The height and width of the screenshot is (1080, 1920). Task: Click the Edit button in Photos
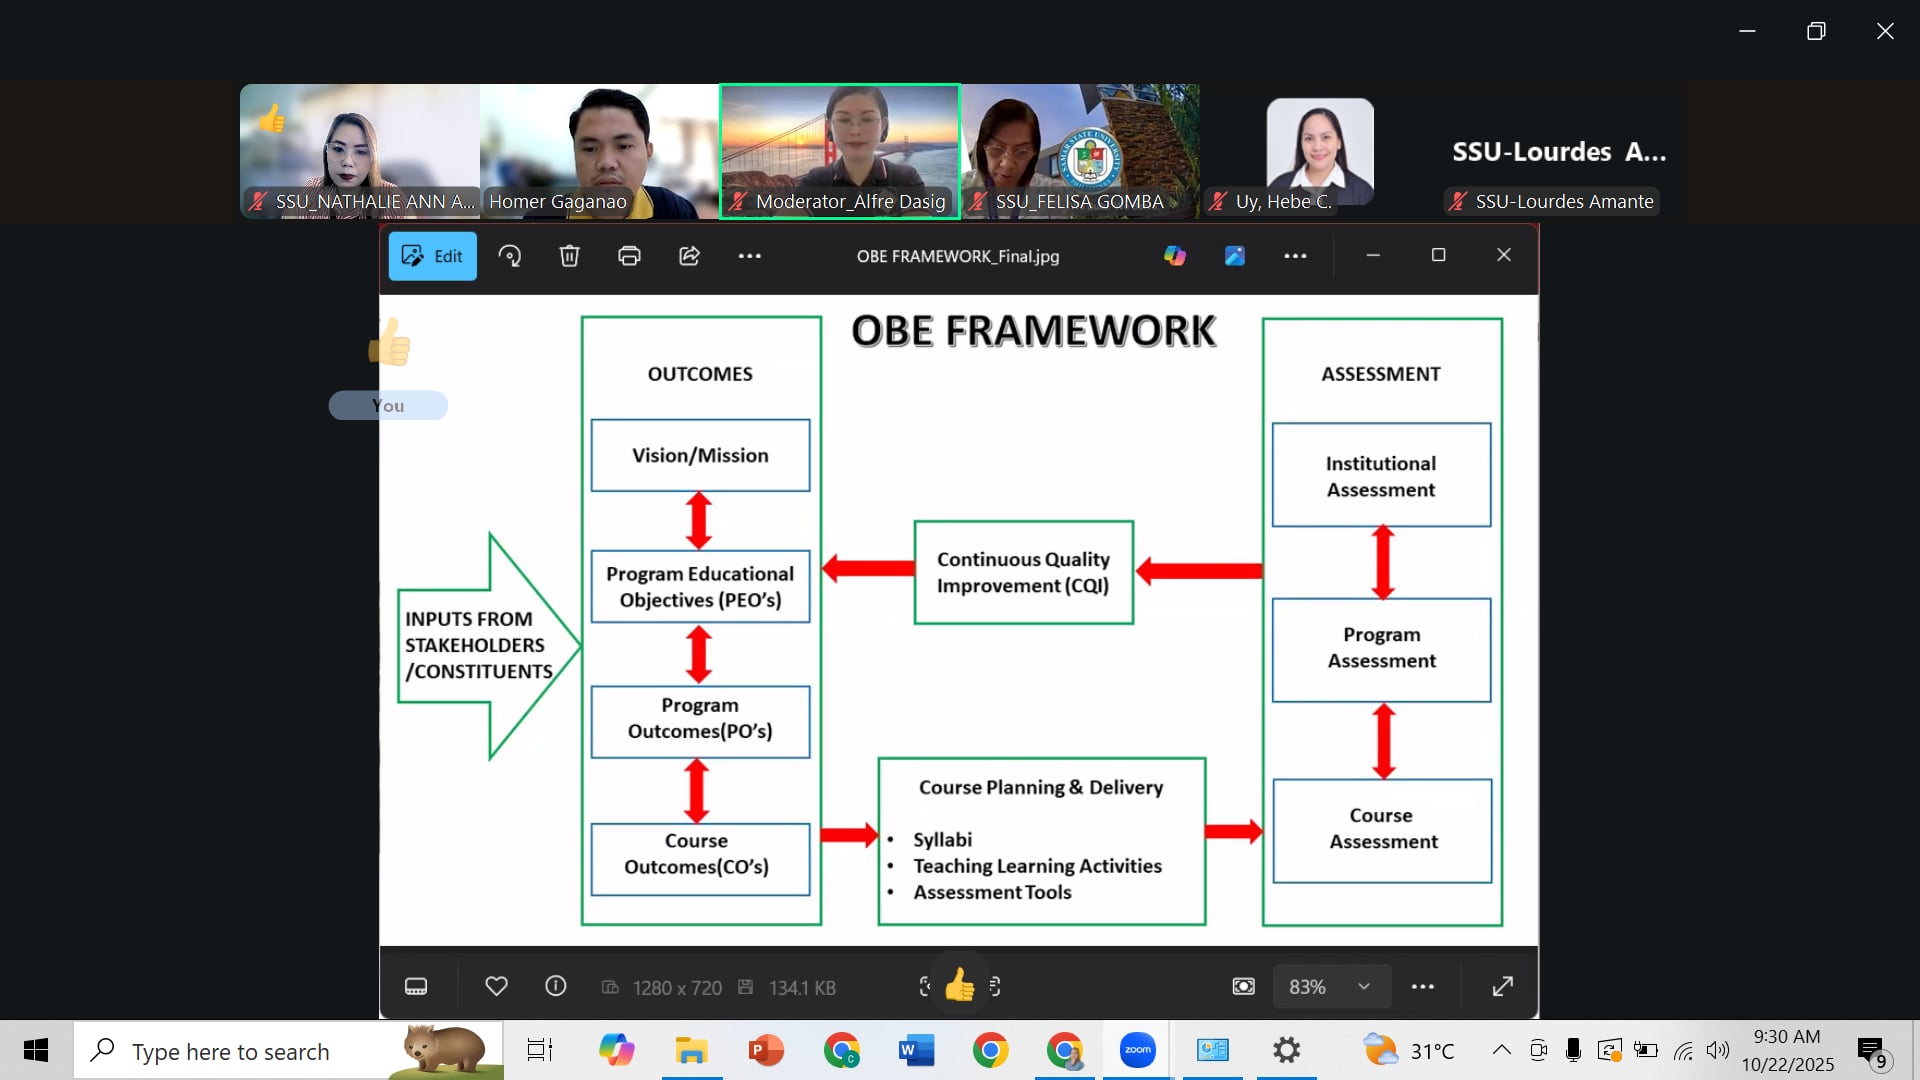point(432,256)
